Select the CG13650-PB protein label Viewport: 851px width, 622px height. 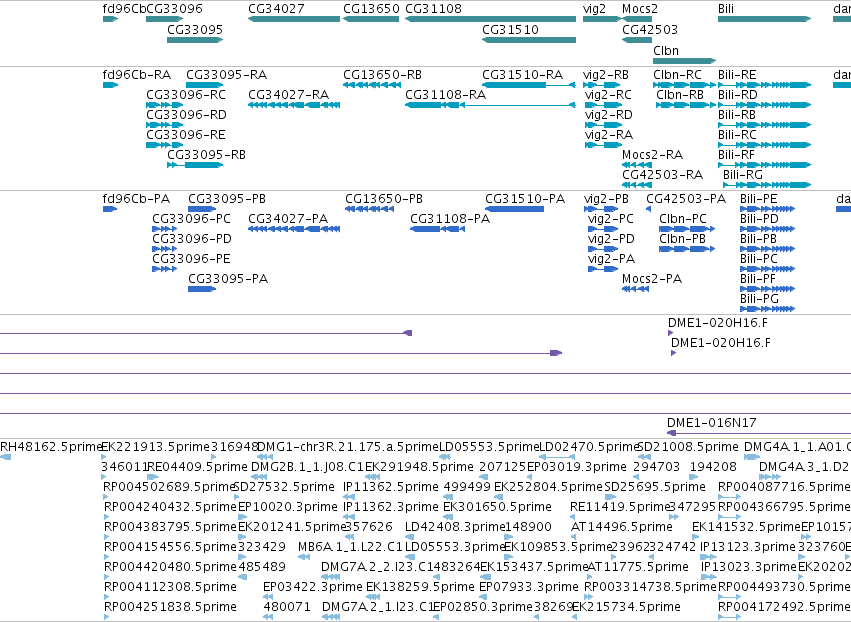384,199
